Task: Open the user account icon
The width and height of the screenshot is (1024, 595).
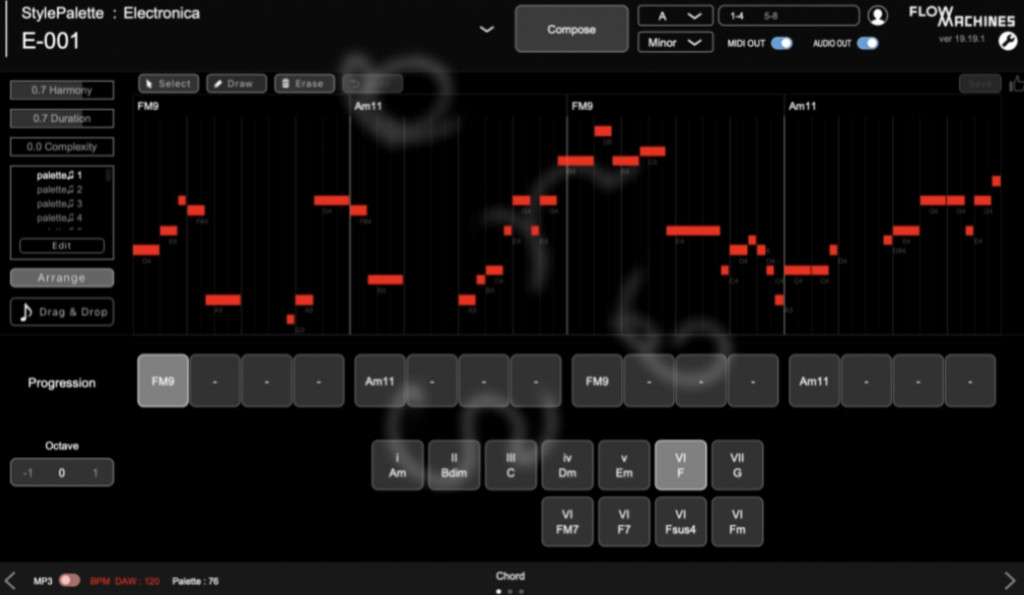Action: [877, 15]
